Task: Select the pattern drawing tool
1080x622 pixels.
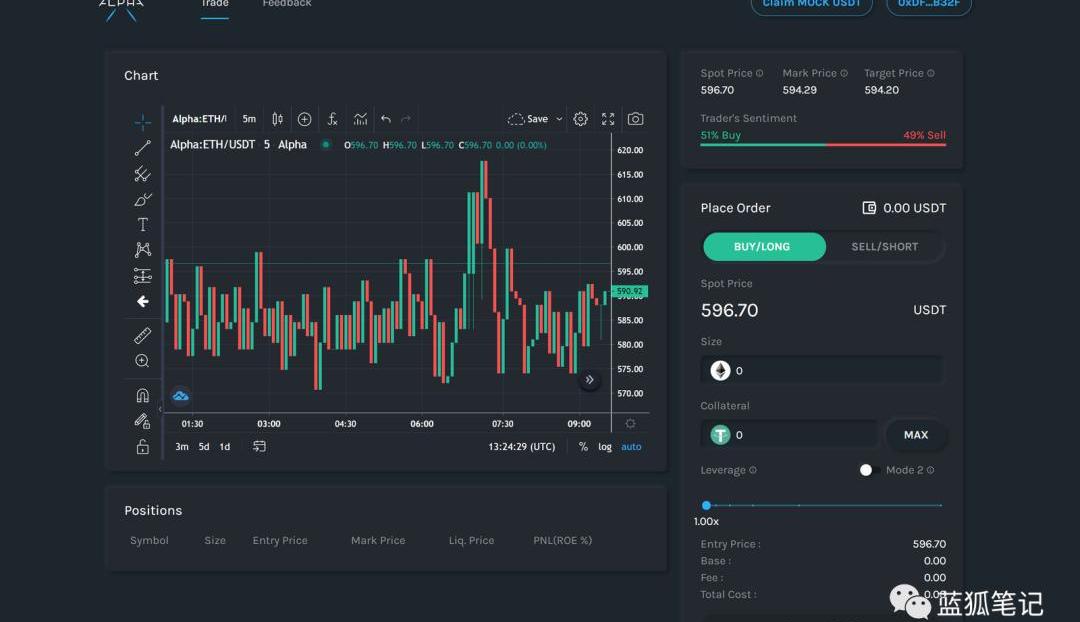Action: click(143, 250)
